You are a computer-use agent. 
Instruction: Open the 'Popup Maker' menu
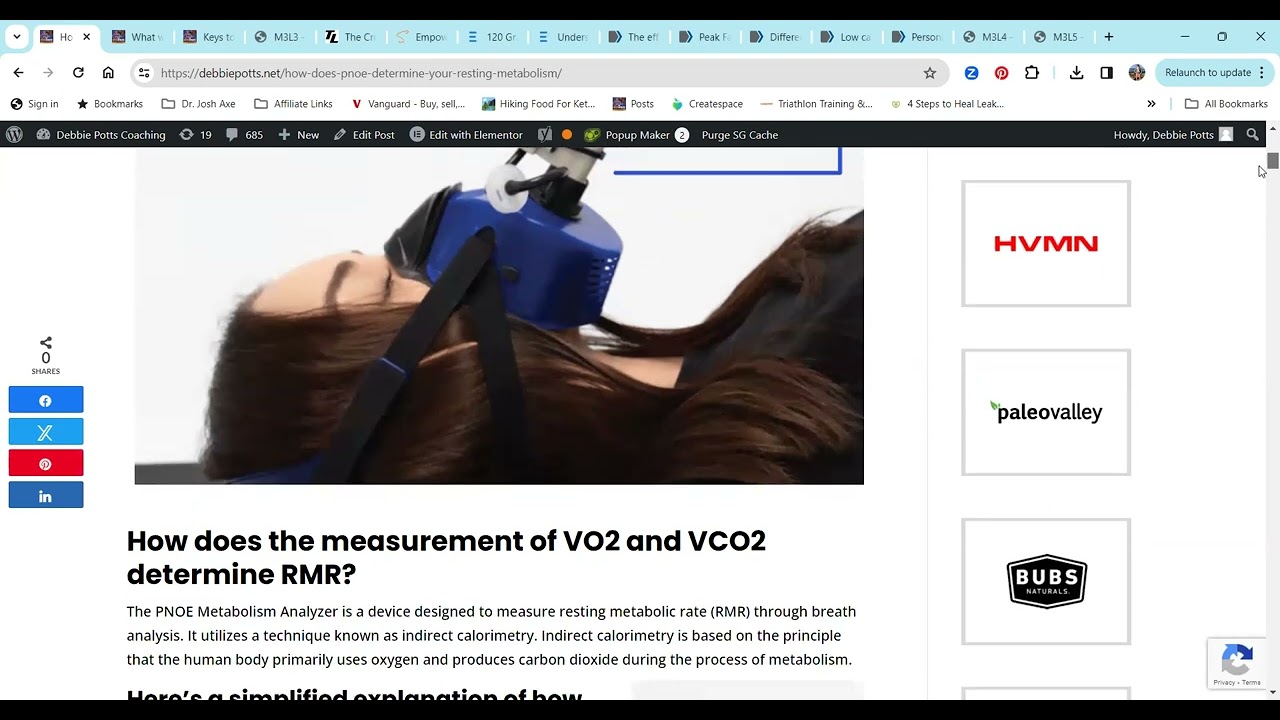pos(636,135)
